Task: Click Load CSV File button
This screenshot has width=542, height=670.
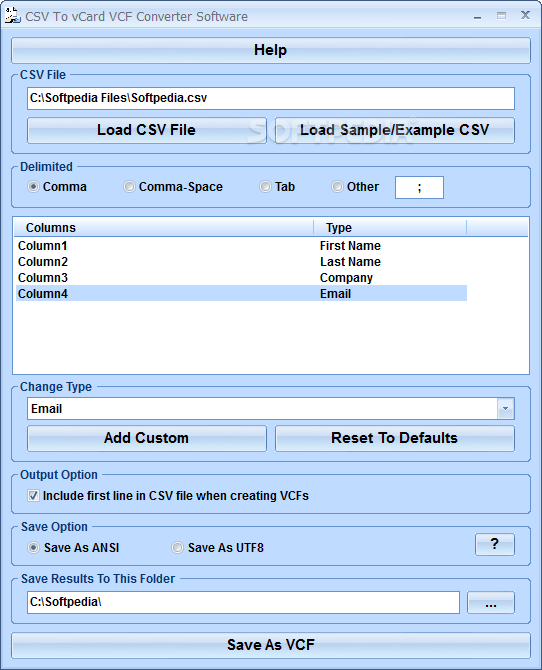Action: click(147, 130)
